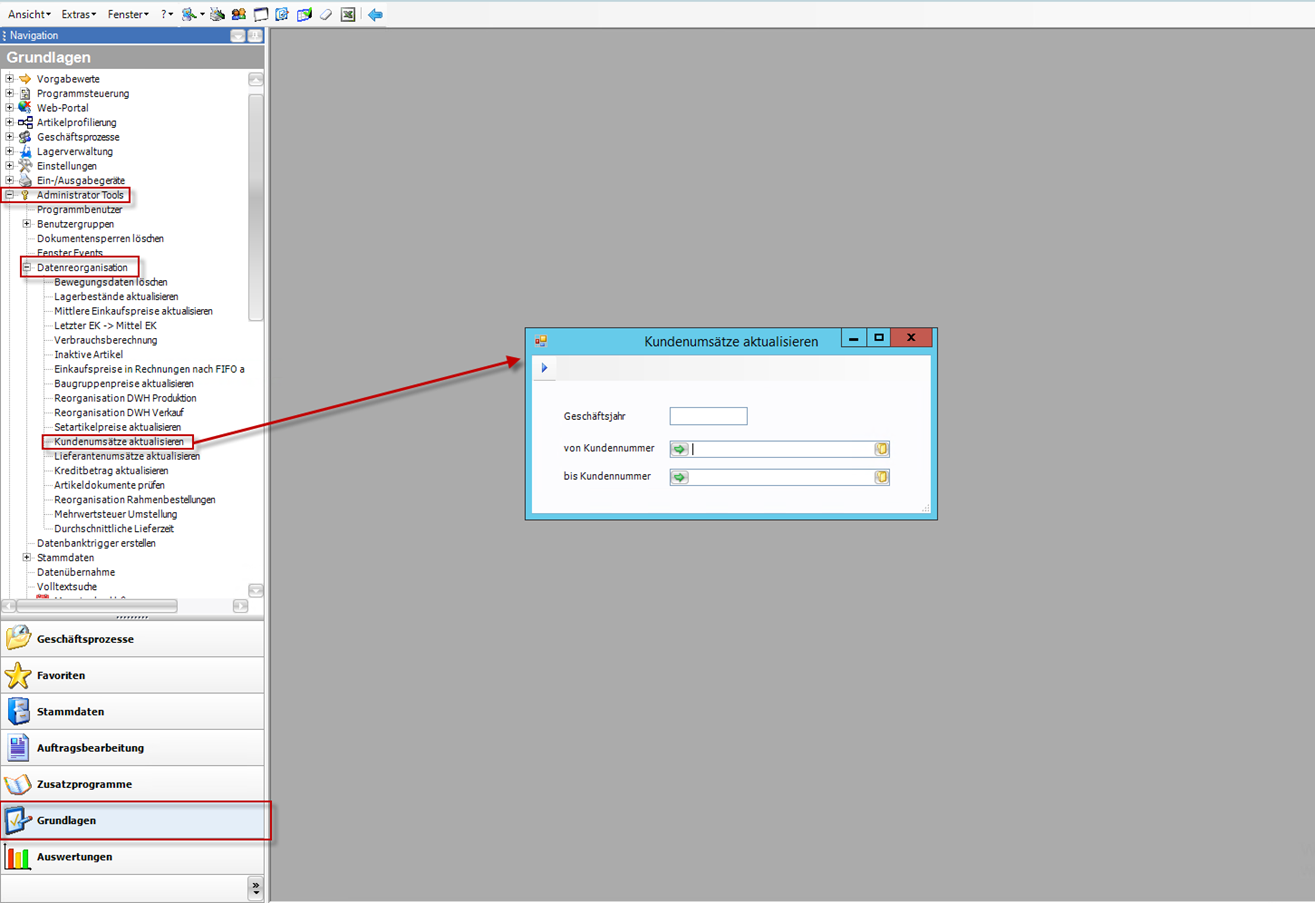
Task: Click the printer icon in toolbar
Action: 217,15
